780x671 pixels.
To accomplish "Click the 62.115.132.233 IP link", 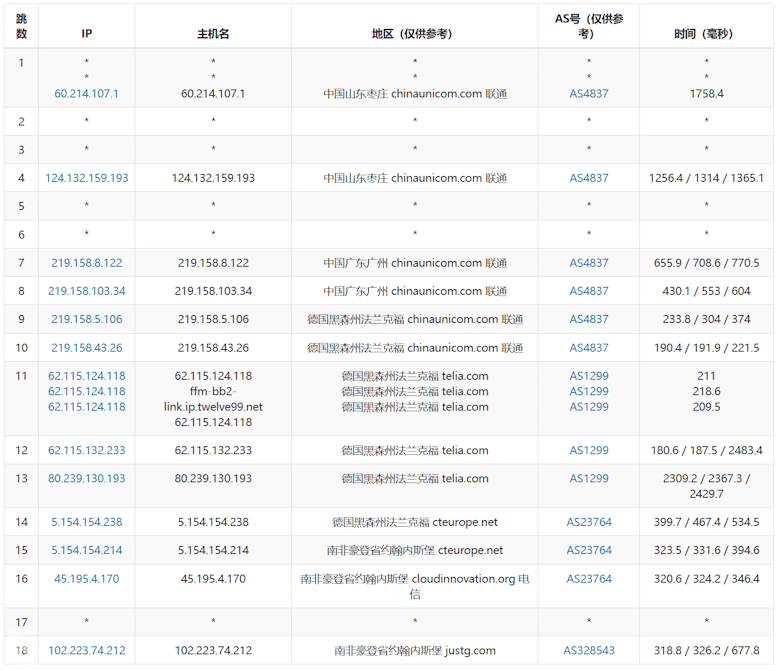I will [87, 450].
